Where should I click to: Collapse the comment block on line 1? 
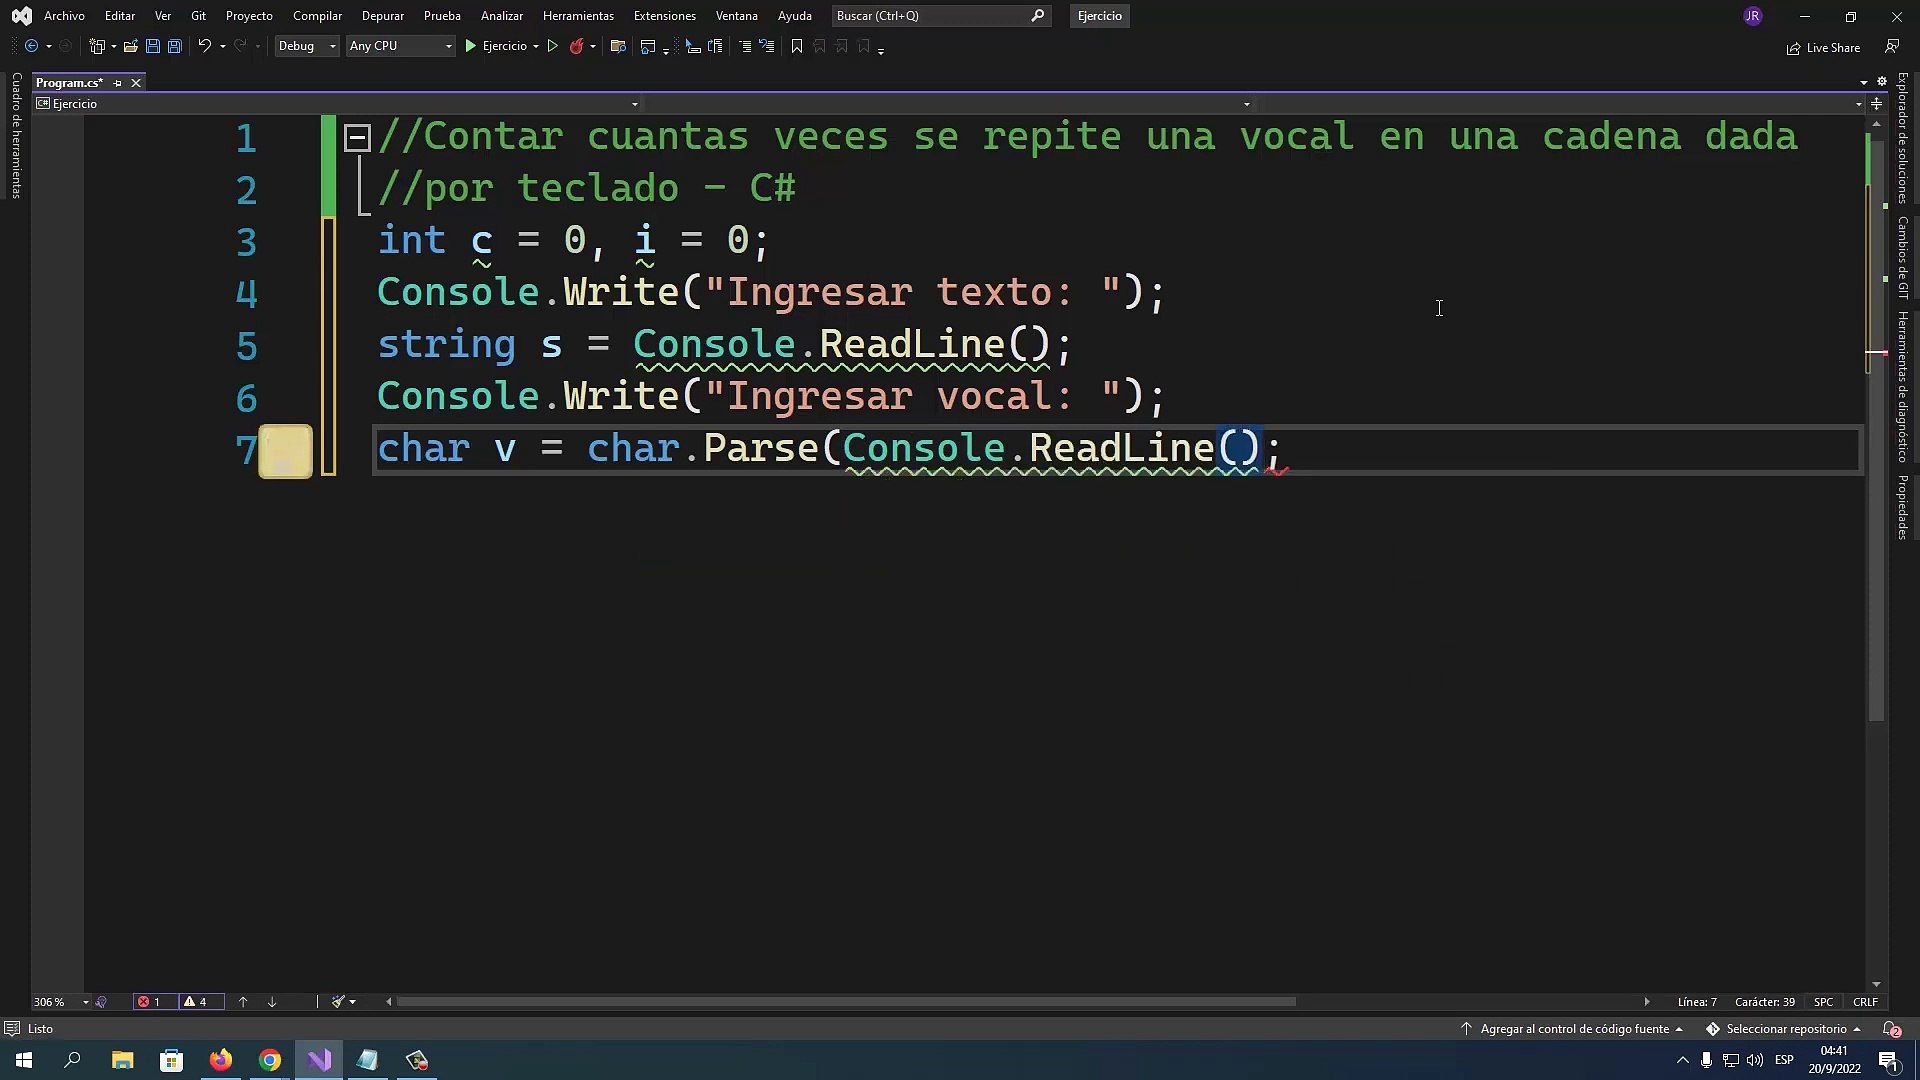[x=357, y=137]
